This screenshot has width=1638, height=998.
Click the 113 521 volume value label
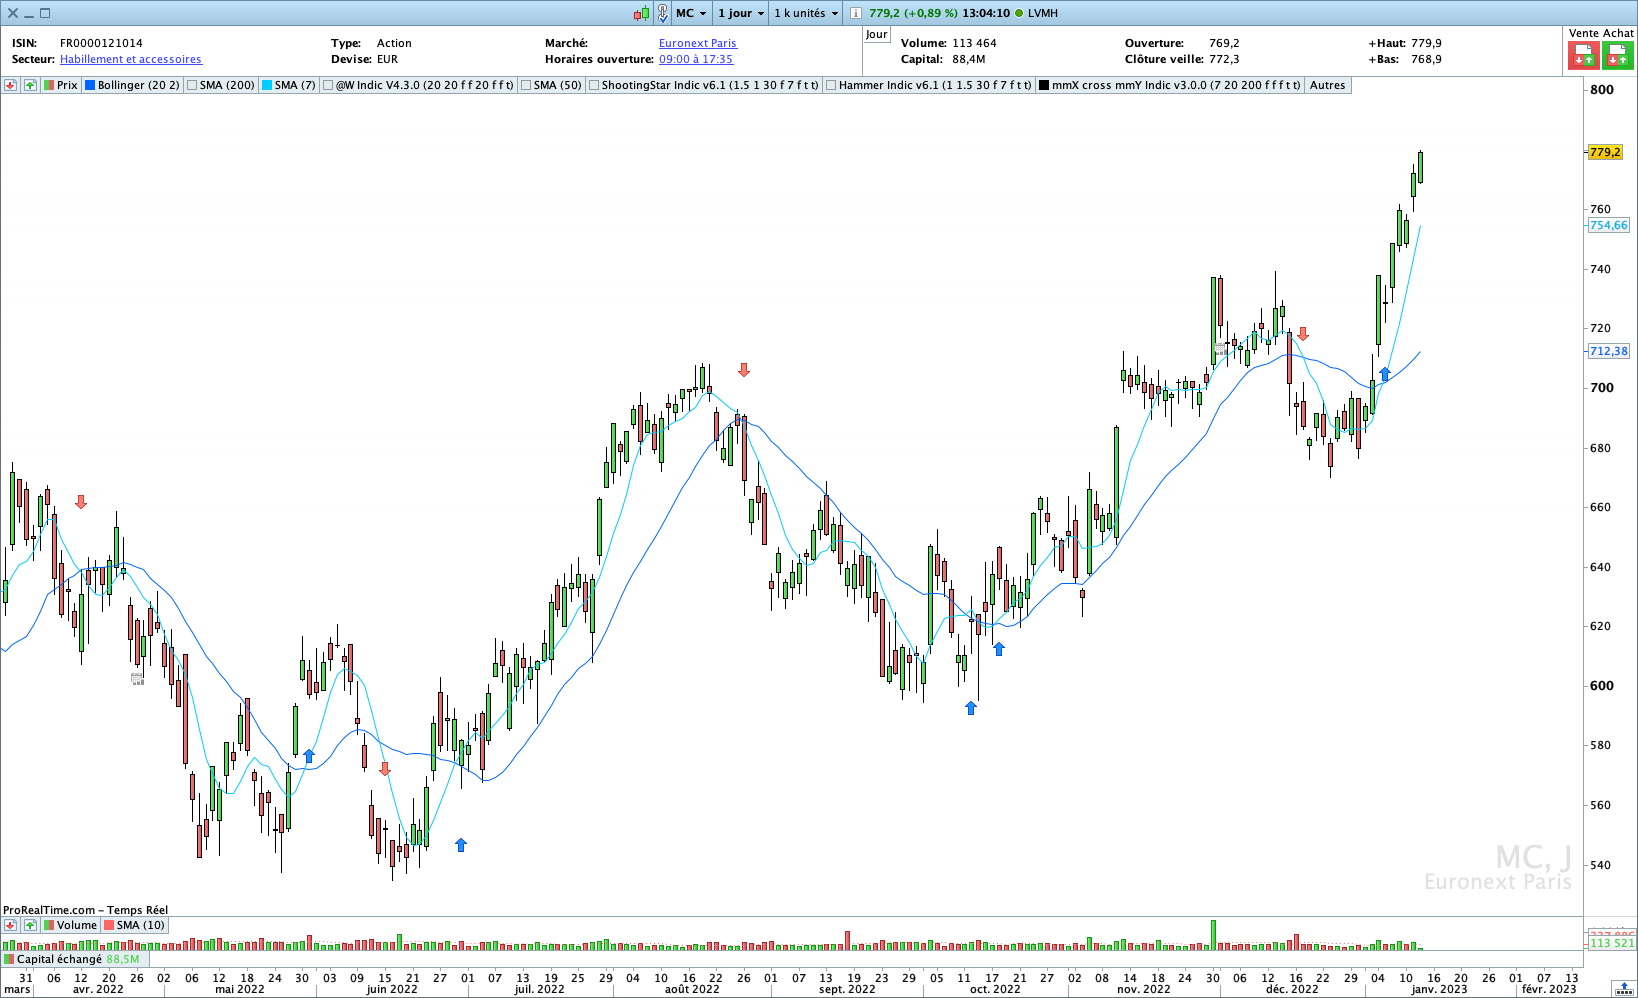[x=1612, y=943]
